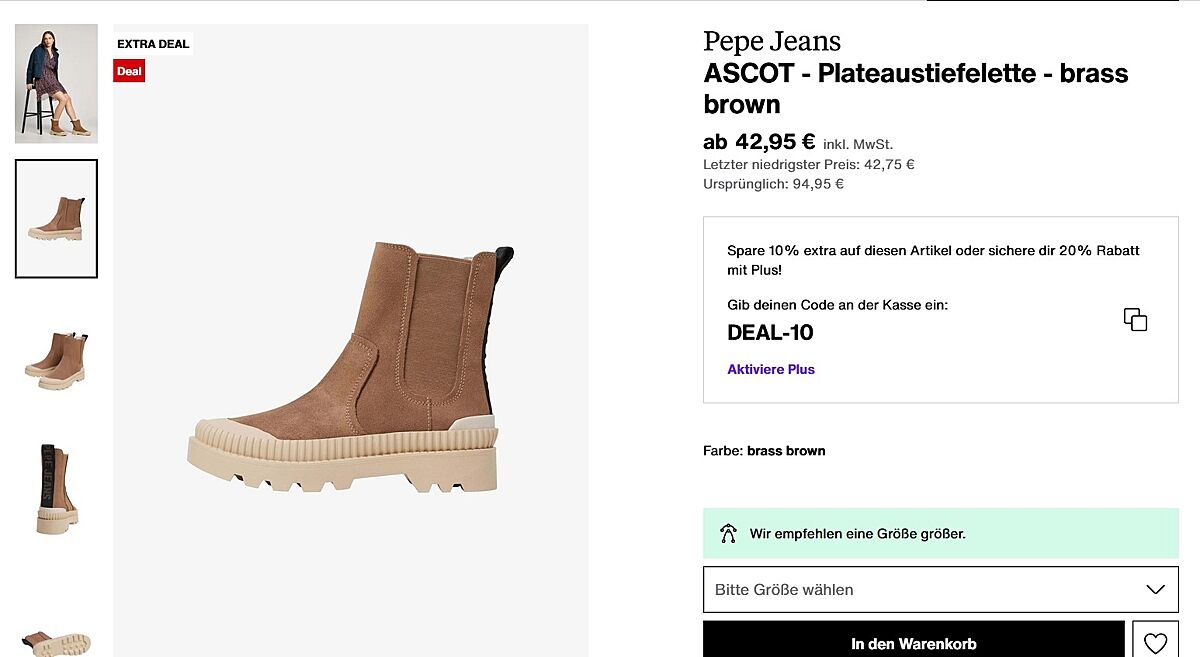Show the back-view thumbnail with Pepe Jeans strap
1200x657 pixels.
pos(56,488)
